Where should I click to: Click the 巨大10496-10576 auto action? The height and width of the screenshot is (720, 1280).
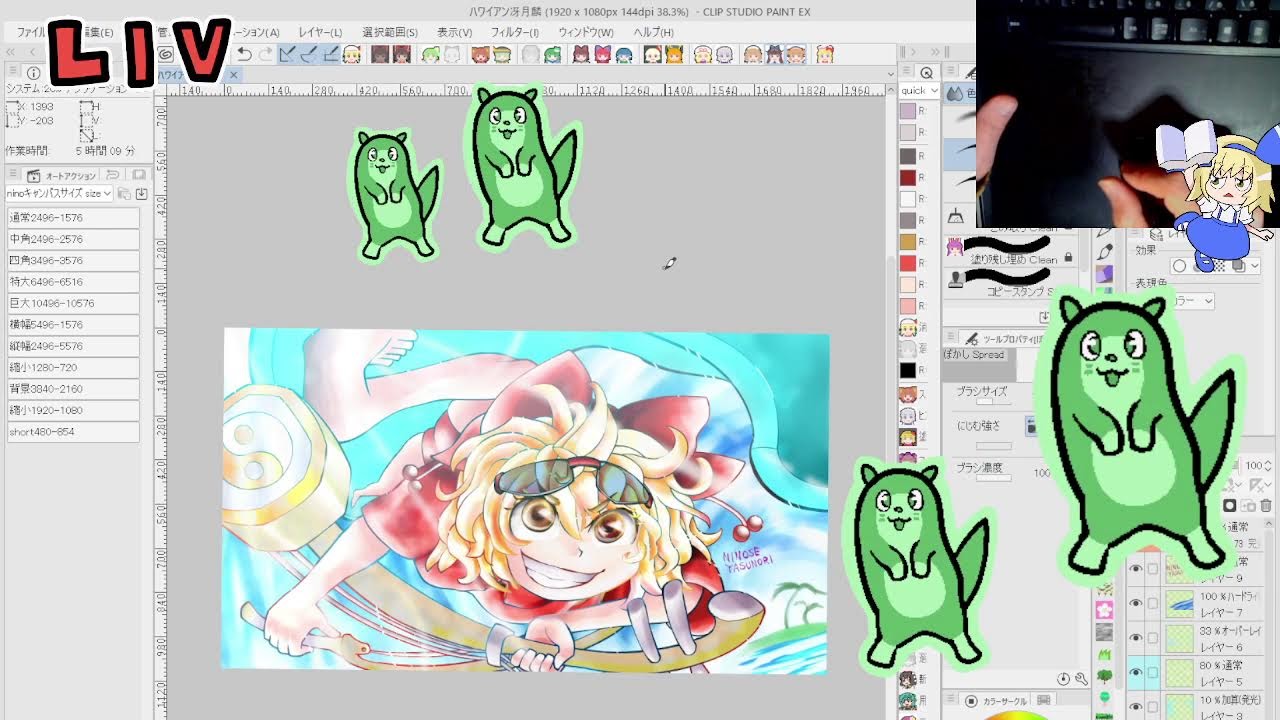coord(72,303)
